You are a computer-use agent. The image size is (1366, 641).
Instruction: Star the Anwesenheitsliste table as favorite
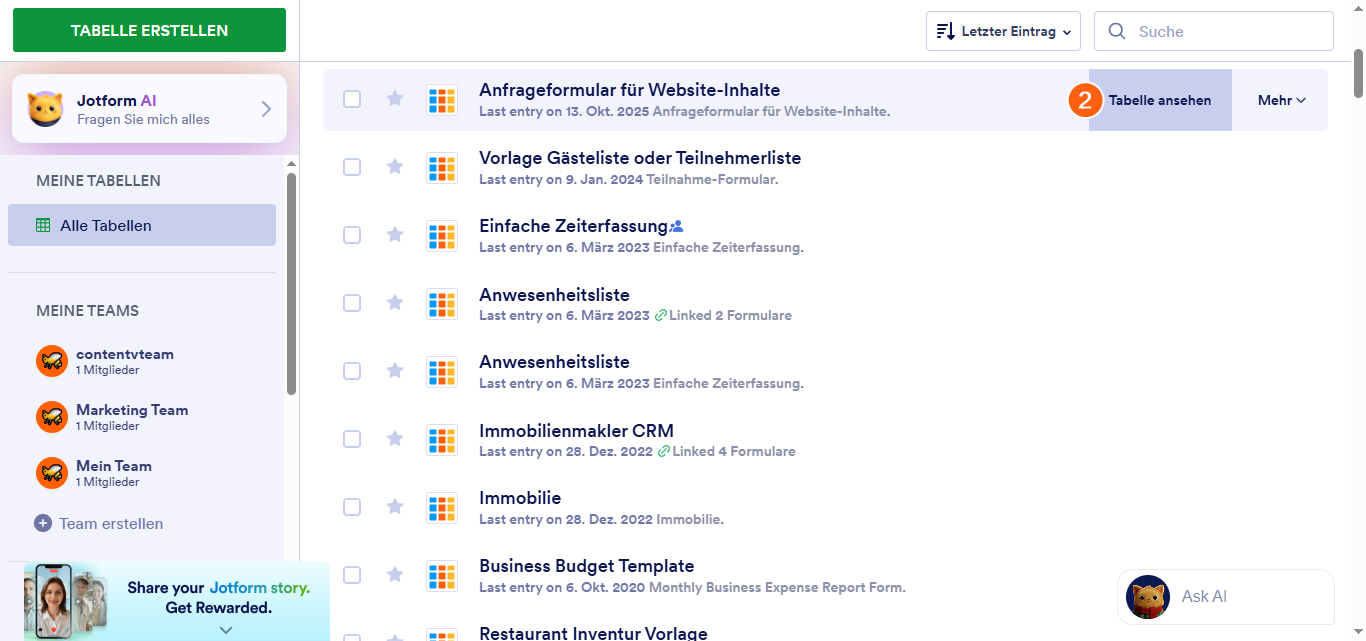pyautogui.click(x=394, y=303)
